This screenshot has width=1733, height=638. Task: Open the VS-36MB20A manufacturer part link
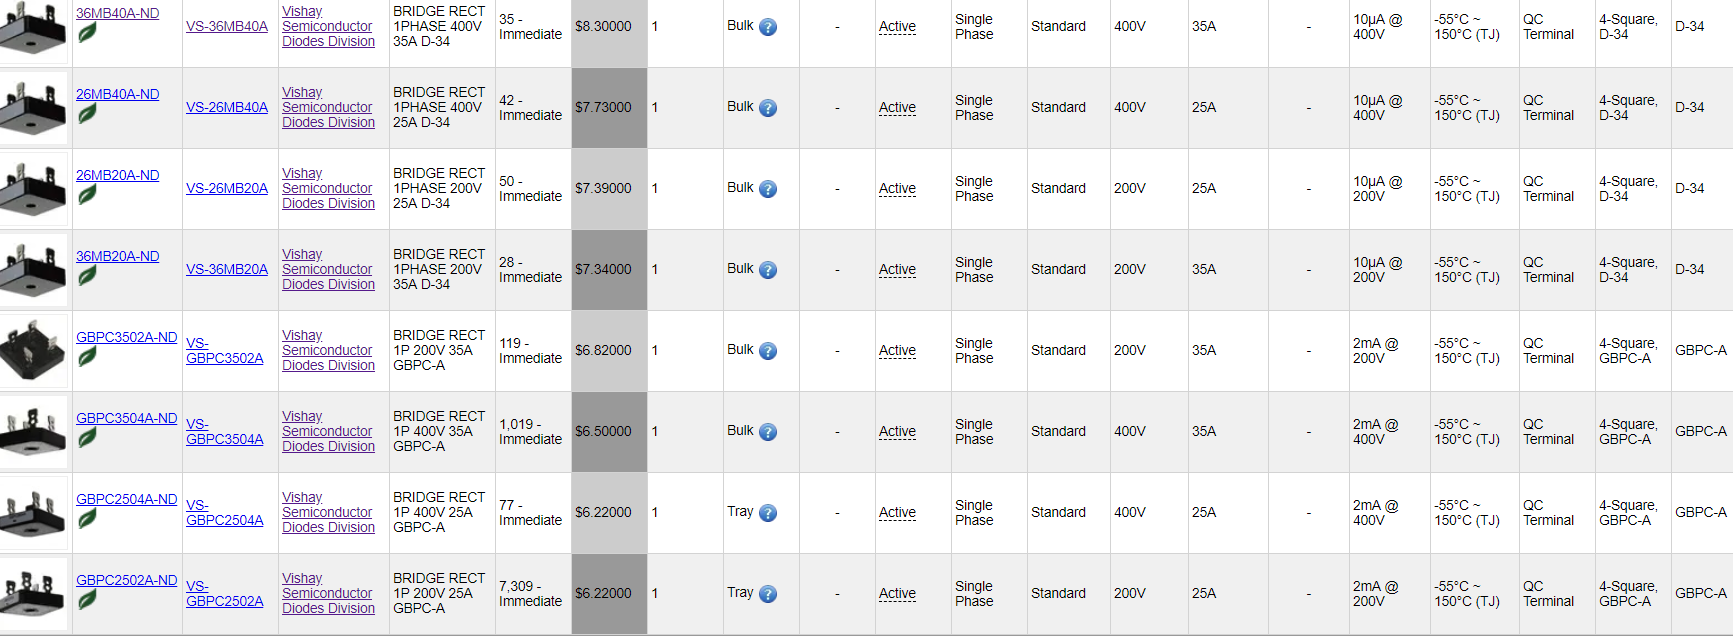[x=227, y=269]
